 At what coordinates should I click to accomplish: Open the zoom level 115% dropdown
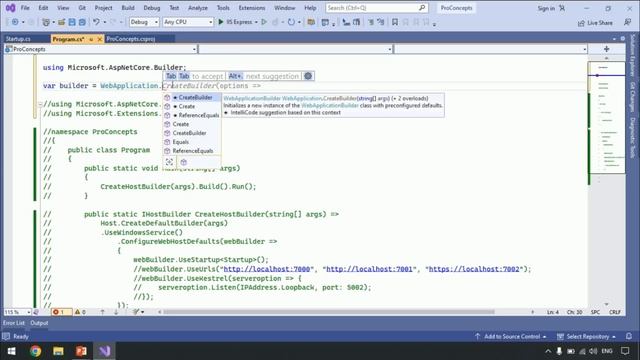(17, 312)
